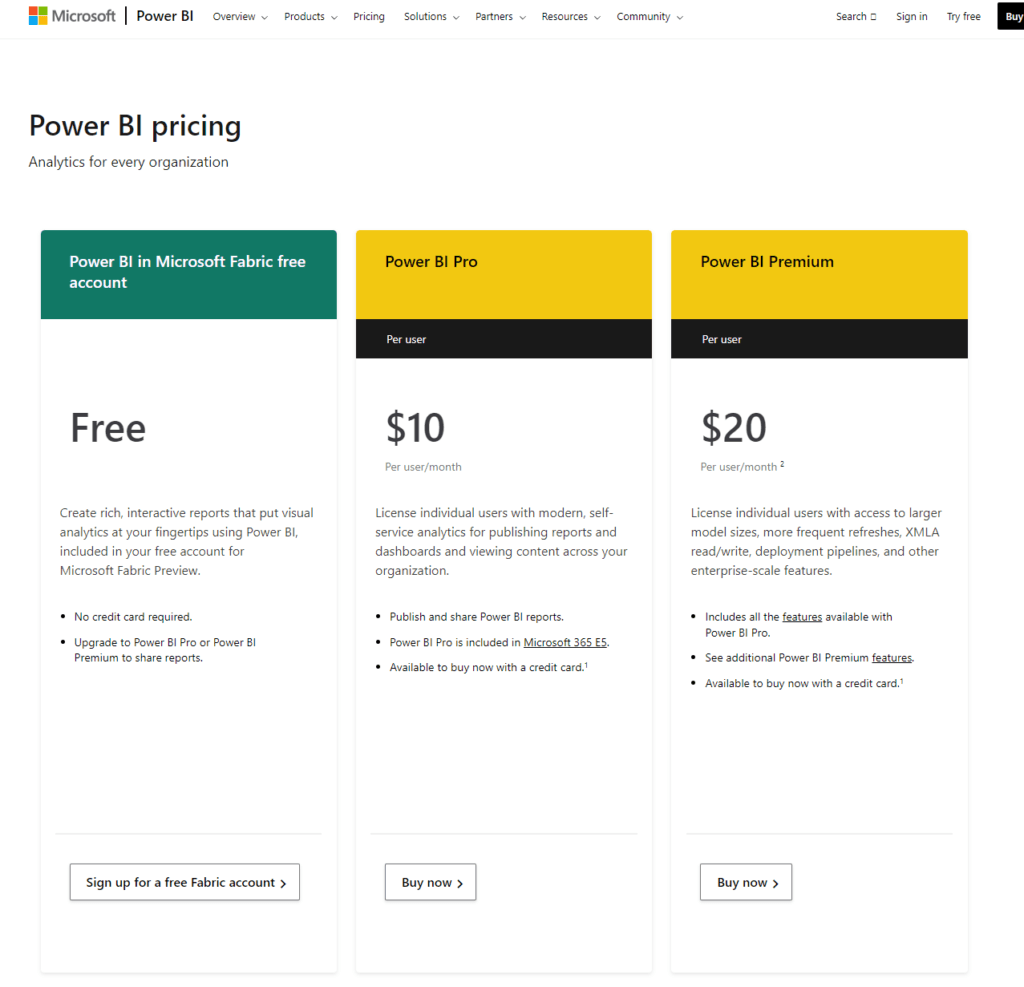Image resolution: width=1024 pixels, height=987 pixels.
Task: Open the Partners navigation menu
Action: point(500,17)
